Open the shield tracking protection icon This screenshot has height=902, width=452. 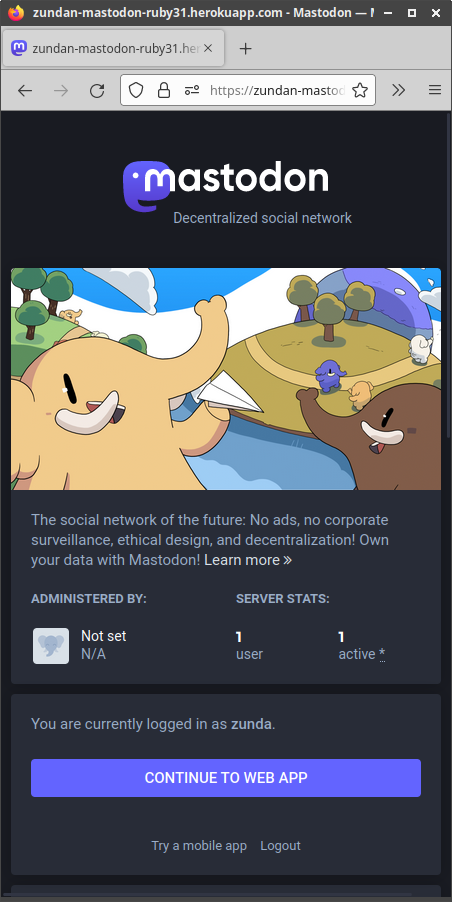[x=136, y=90]
